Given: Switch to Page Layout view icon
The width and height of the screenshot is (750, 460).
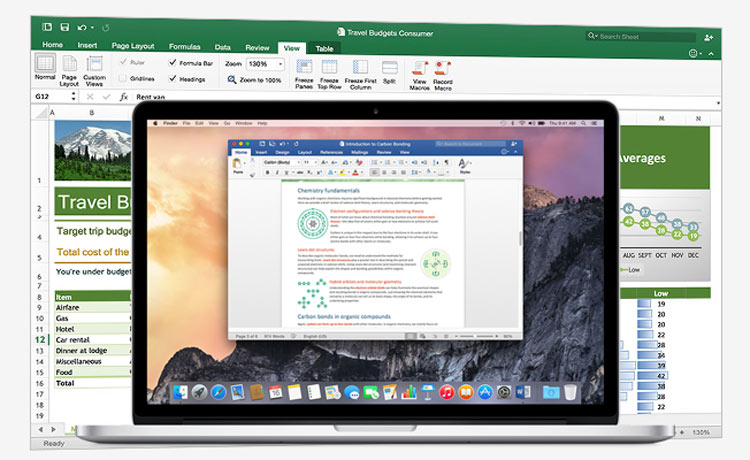Looking at the screenshot, I should click(x=70, y=64).
